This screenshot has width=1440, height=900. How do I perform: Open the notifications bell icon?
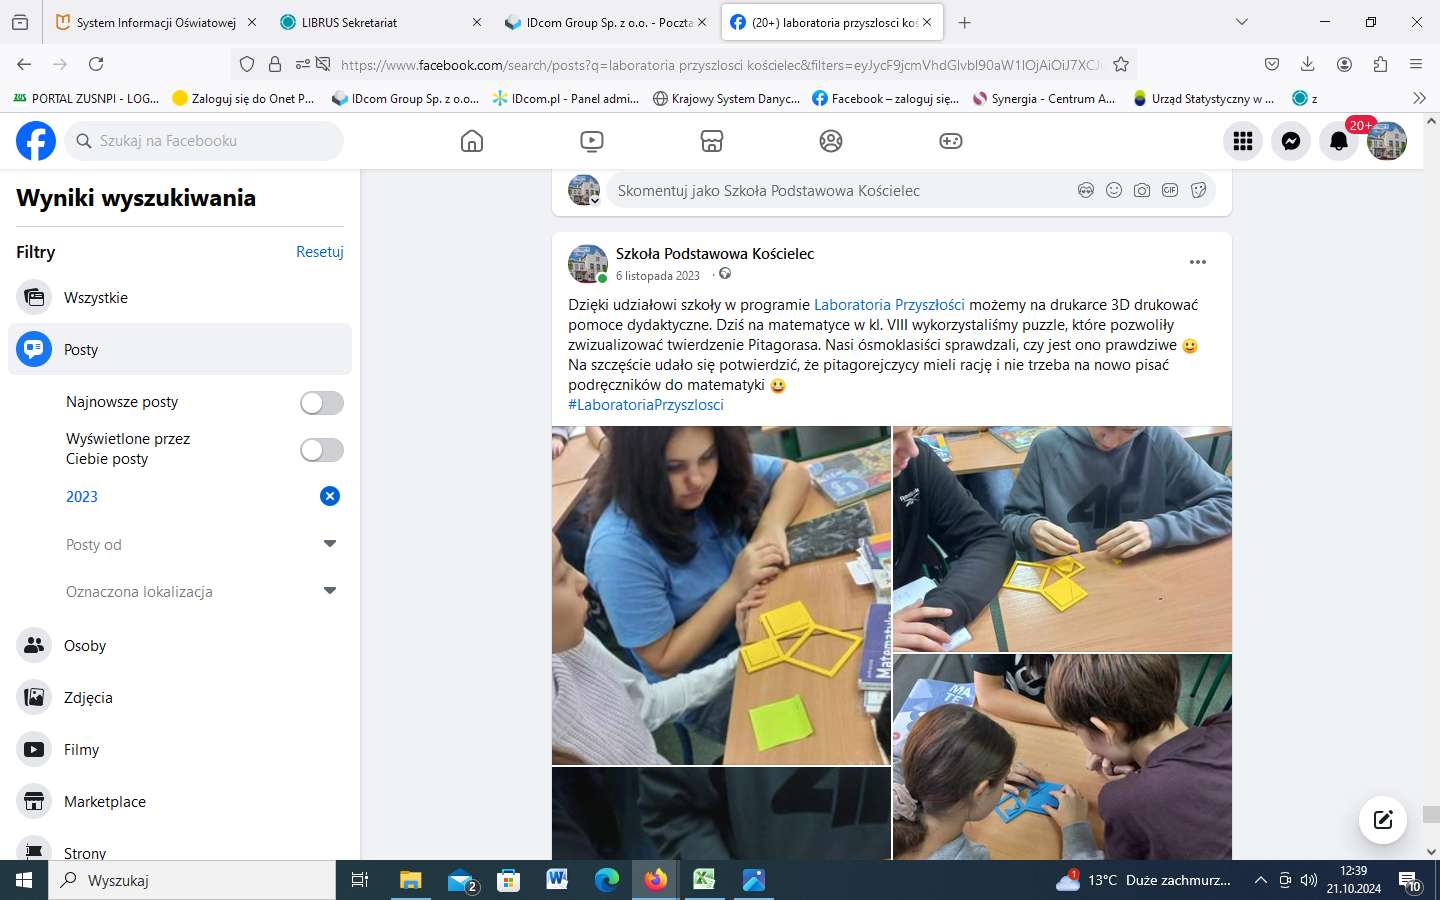click(1339, 141)
